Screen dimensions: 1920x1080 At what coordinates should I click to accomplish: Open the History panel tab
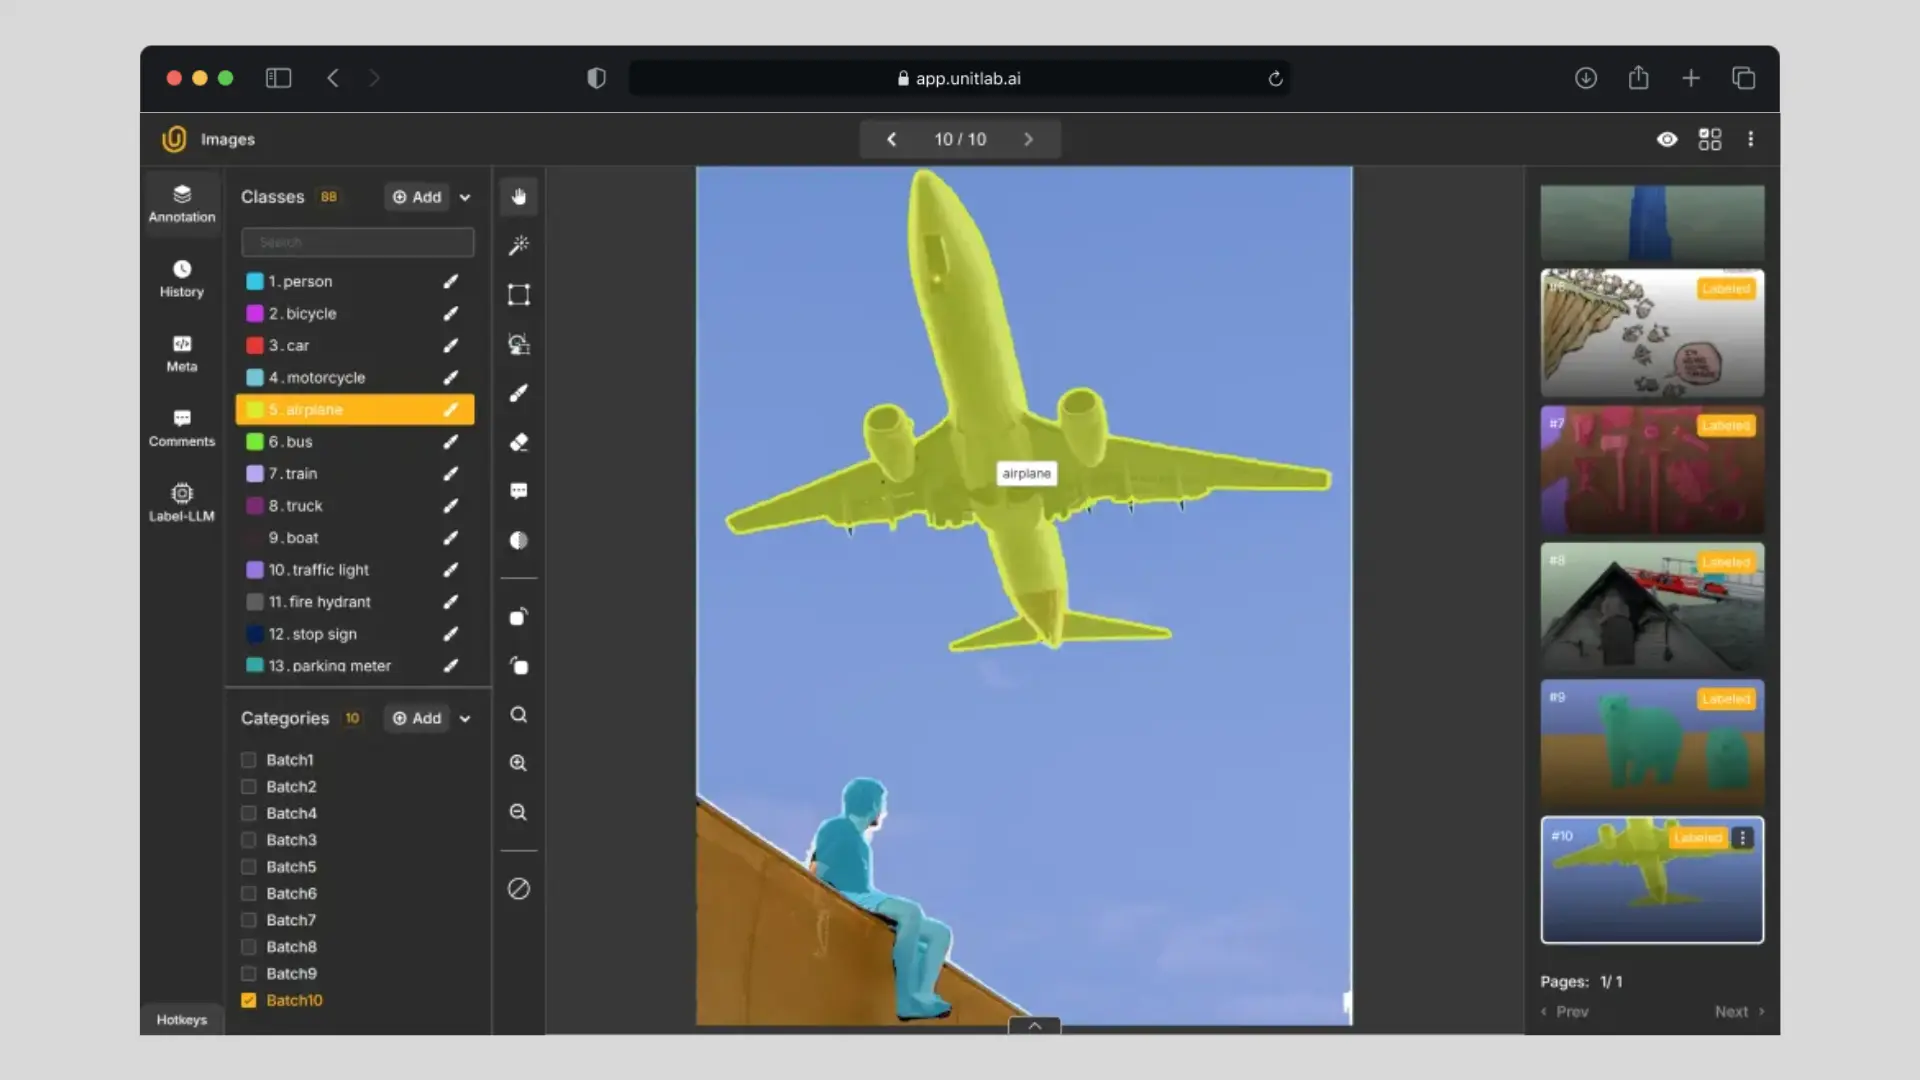click(181, 278)
